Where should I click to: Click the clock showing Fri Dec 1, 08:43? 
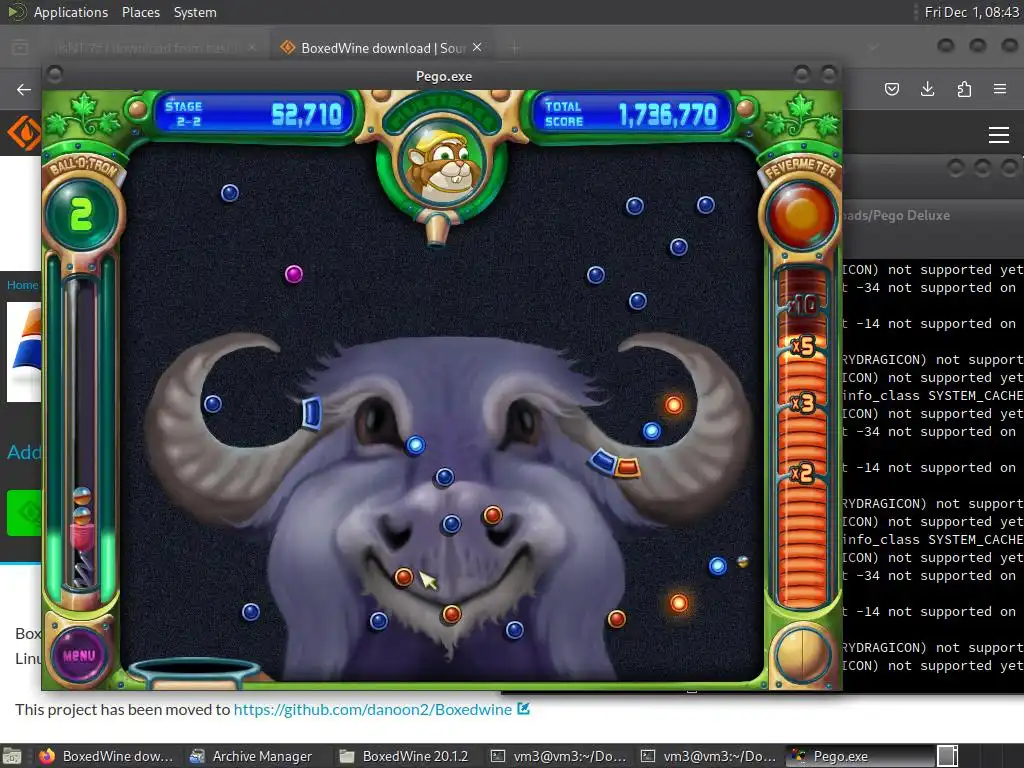[971, 12]
